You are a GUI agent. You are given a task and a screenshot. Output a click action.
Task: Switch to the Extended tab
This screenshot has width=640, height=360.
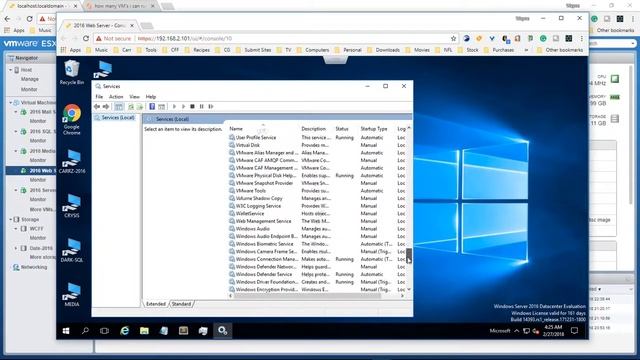pos(156,304)
